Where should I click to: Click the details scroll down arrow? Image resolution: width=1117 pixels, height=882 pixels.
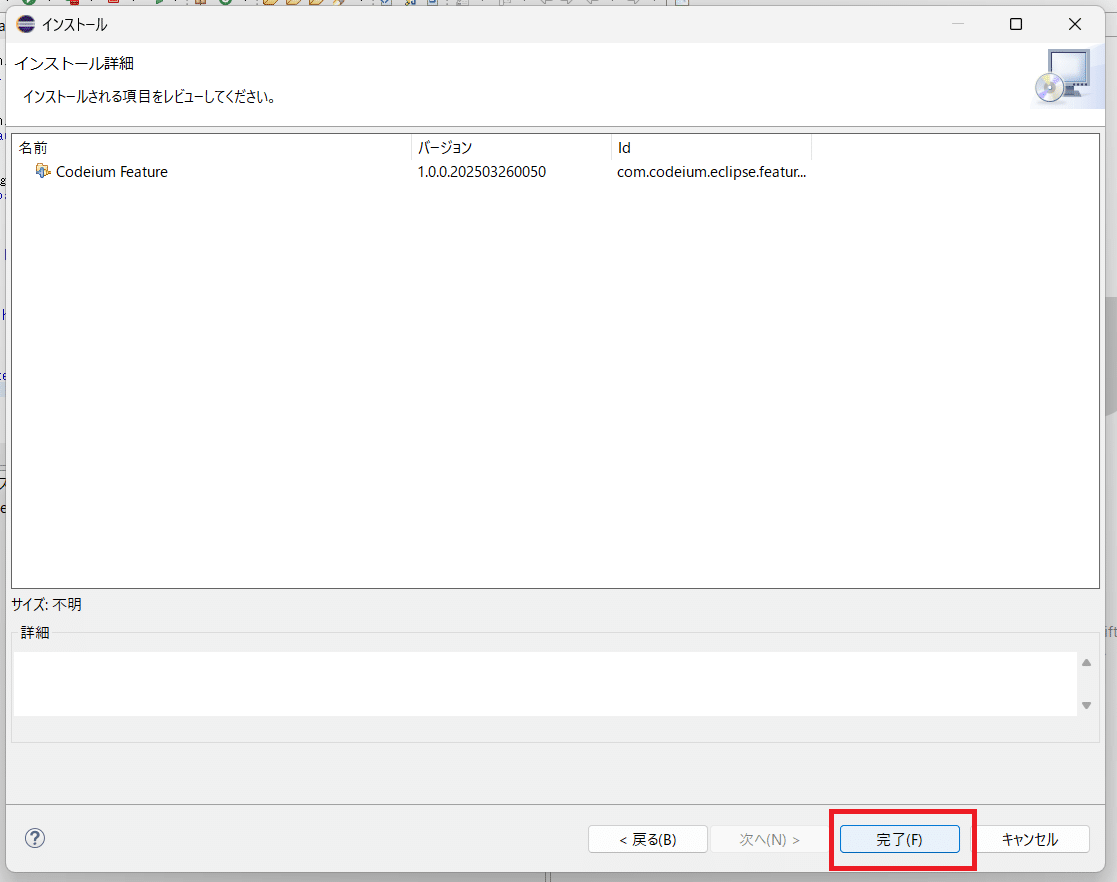tap(1086, 705)
